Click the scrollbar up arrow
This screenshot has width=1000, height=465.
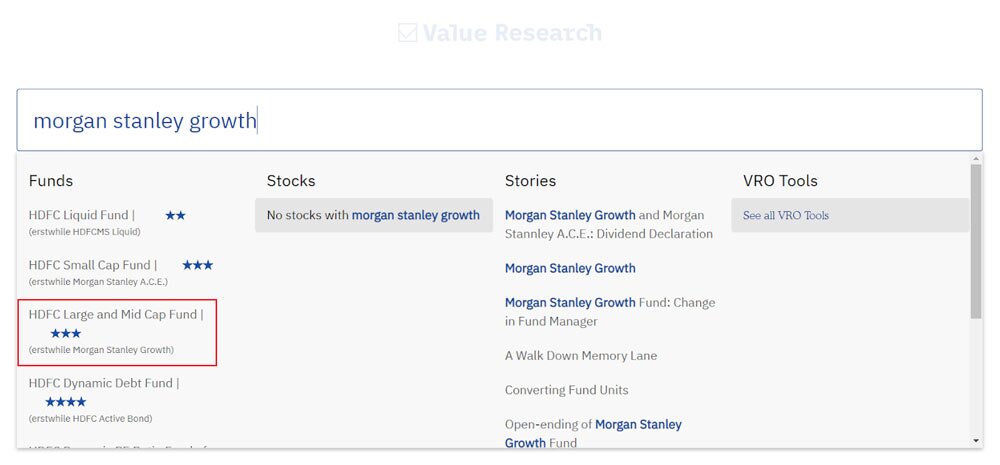[x=976, y=159]
